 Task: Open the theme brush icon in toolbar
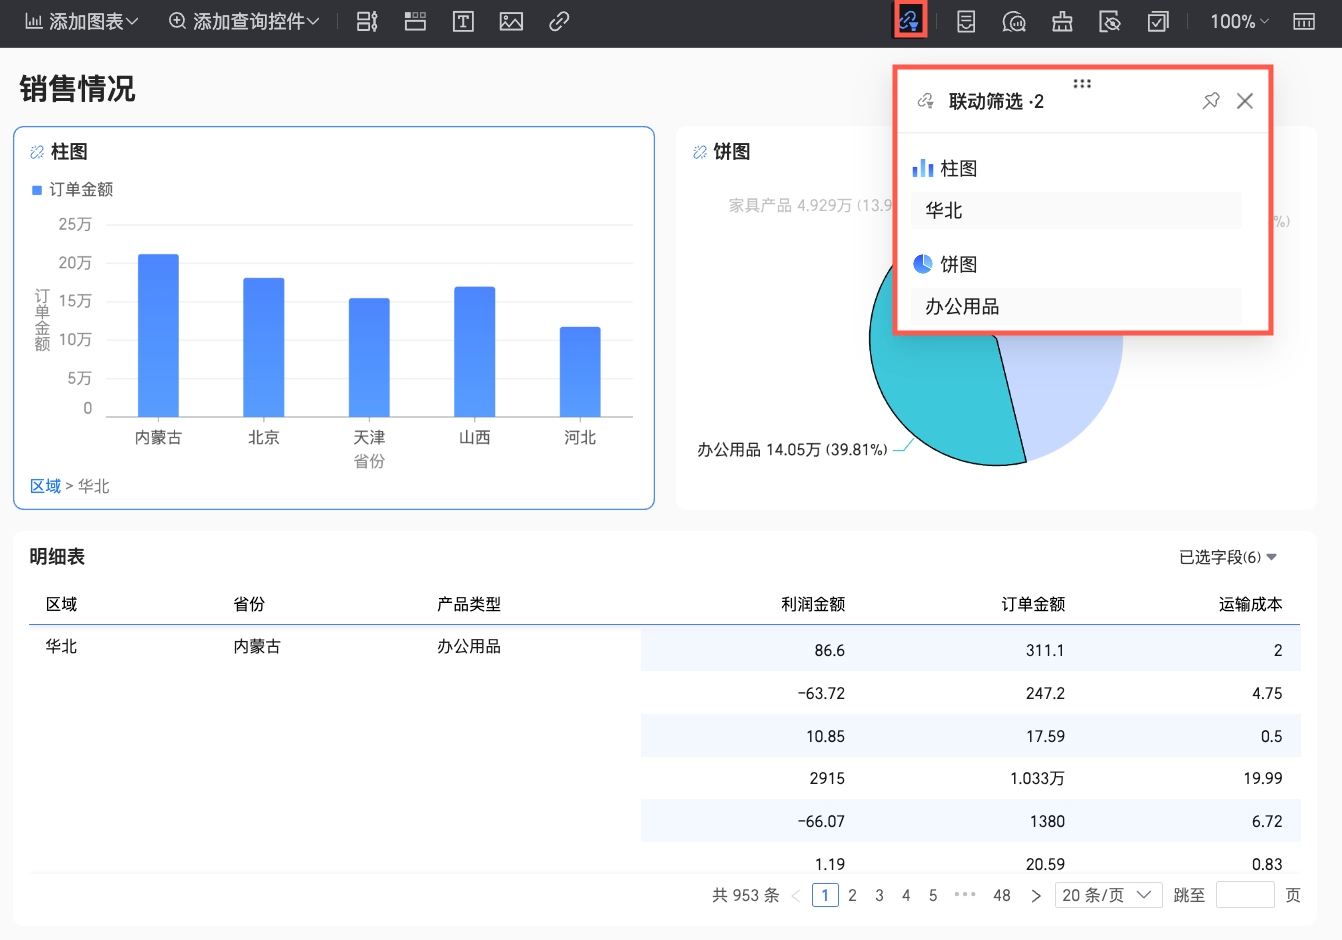tap(1062, 21)
